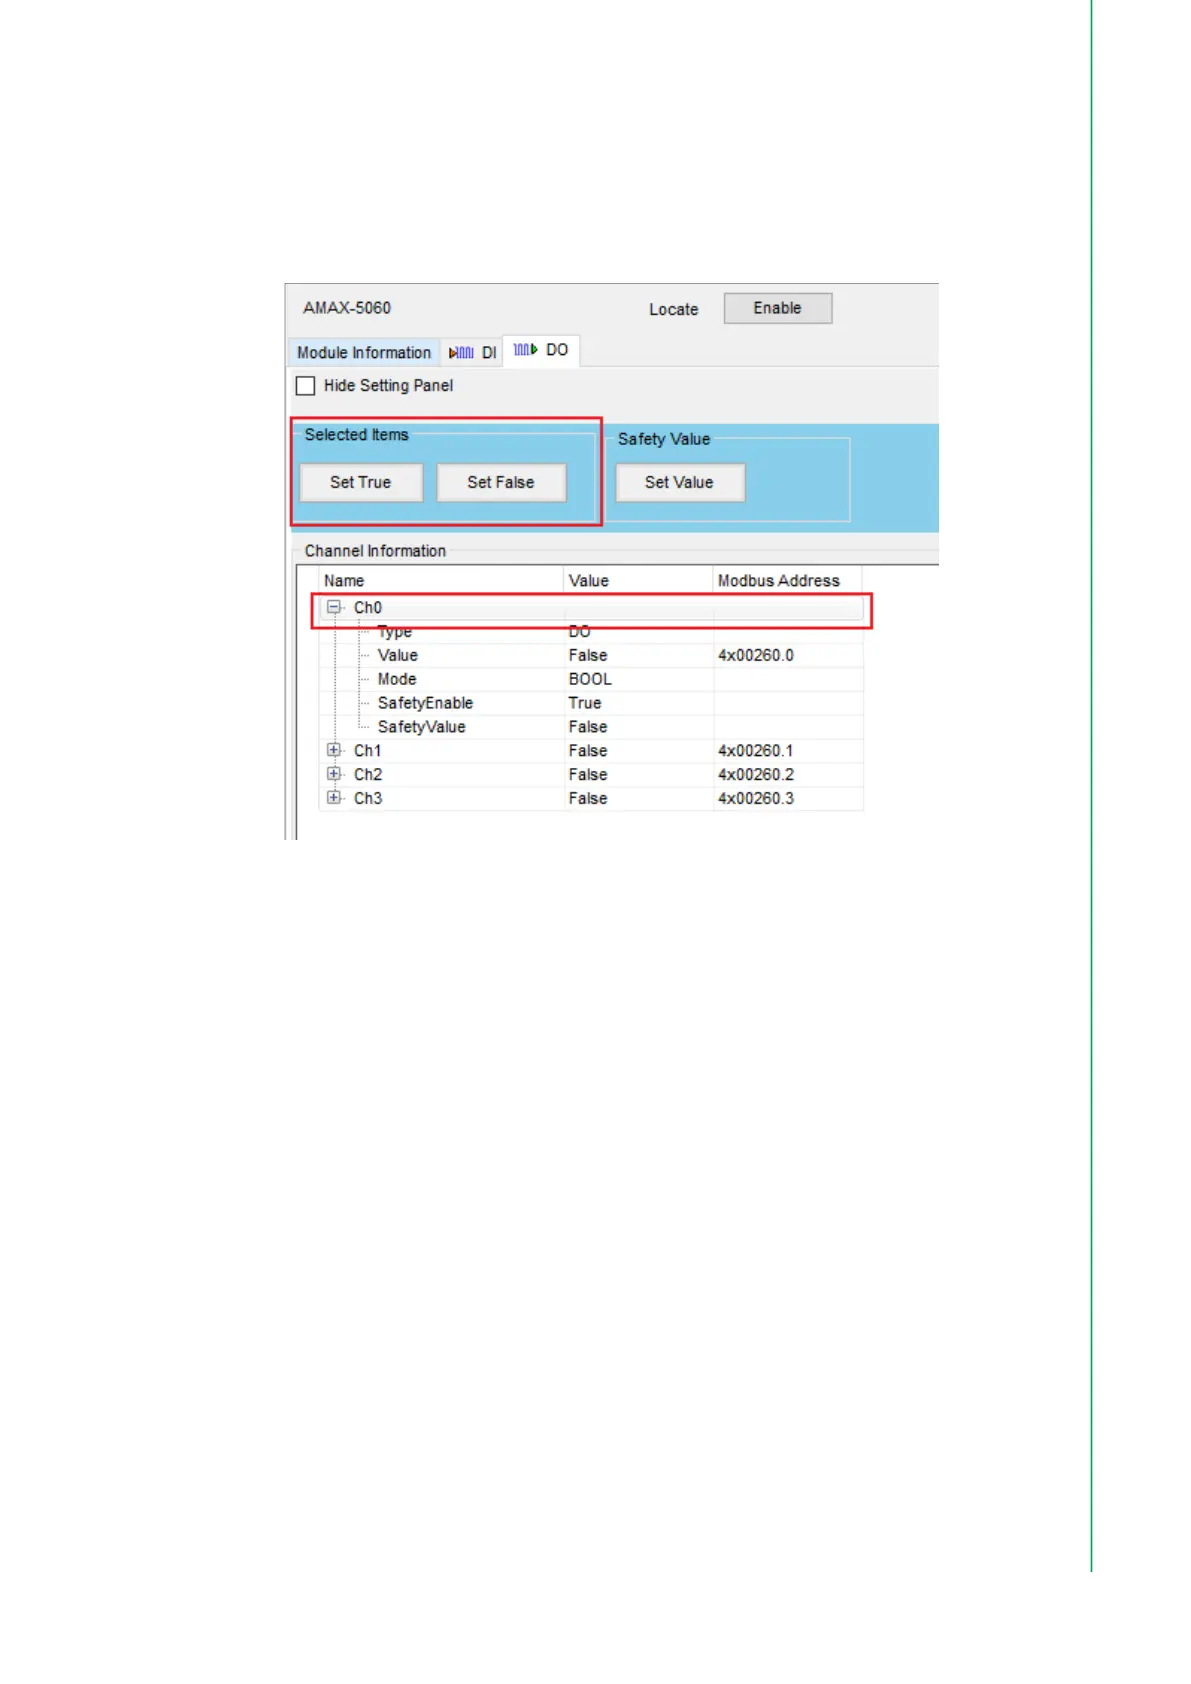Select the SafetyValue row under Ch0
Image resolution: width=1191 pixels, height=1684 pixels.
click(421, 727)
